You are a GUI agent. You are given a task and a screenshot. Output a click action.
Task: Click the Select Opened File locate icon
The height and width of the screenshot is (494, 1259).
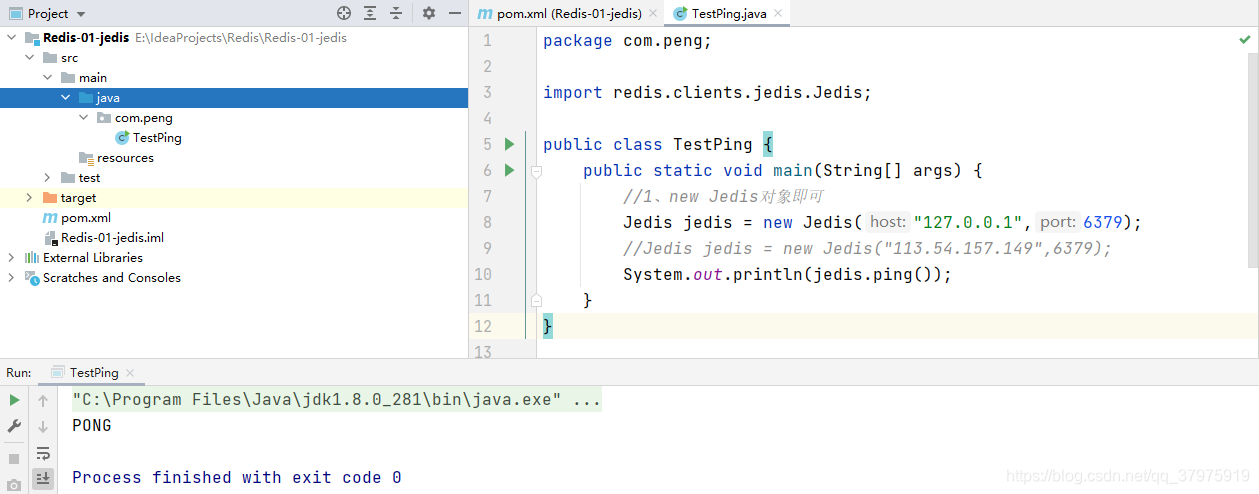point(344,13)
